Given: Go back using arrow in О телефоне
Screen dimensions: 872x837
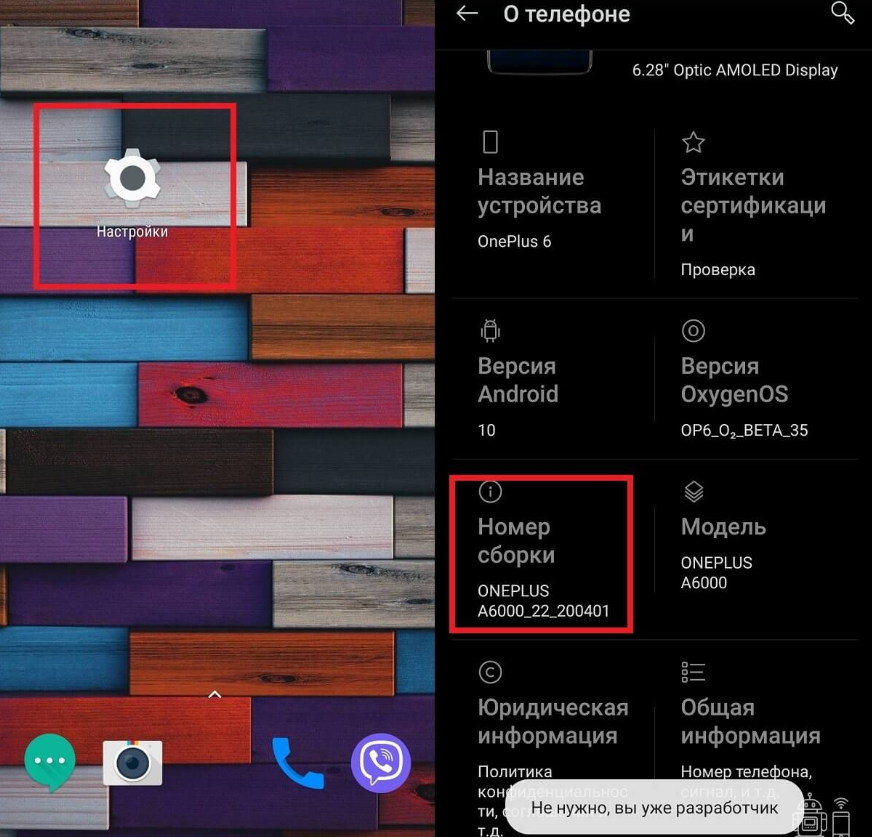Looking at the screenshot, I should point(467,13).
